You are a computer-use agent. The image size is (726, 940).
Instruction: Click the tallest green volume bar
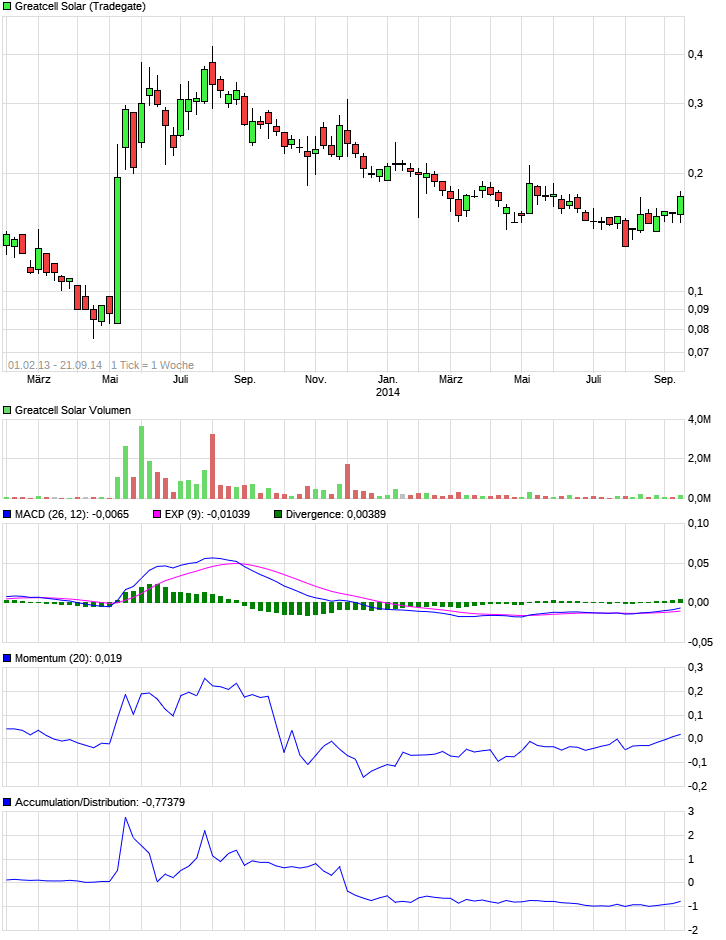click(141, 462)
